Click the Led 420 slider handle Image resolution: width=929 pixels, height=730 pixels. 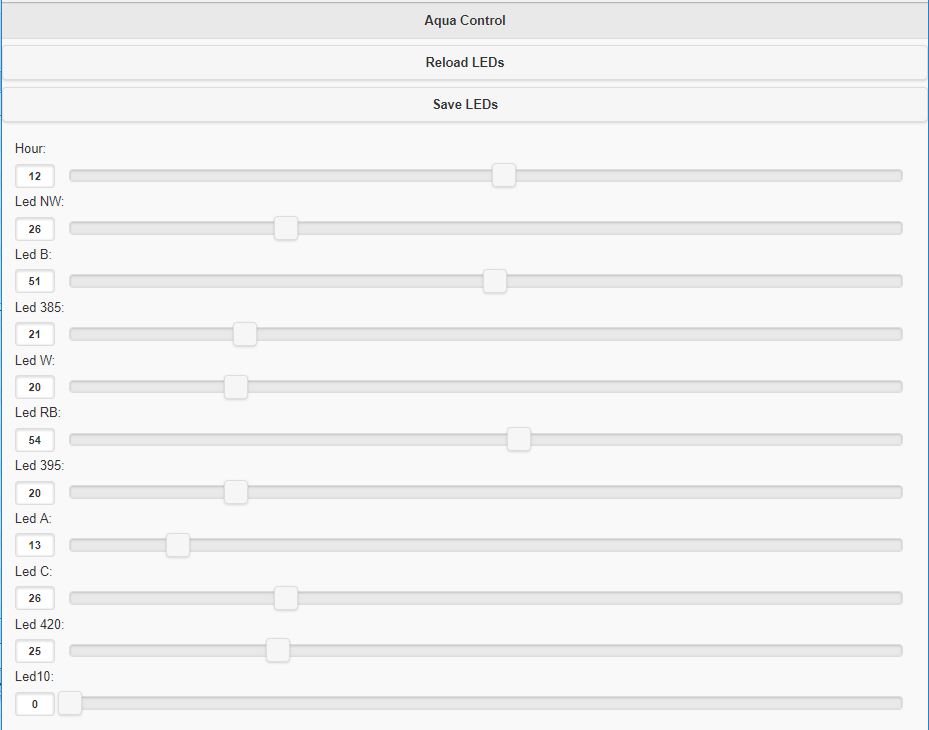278,650
